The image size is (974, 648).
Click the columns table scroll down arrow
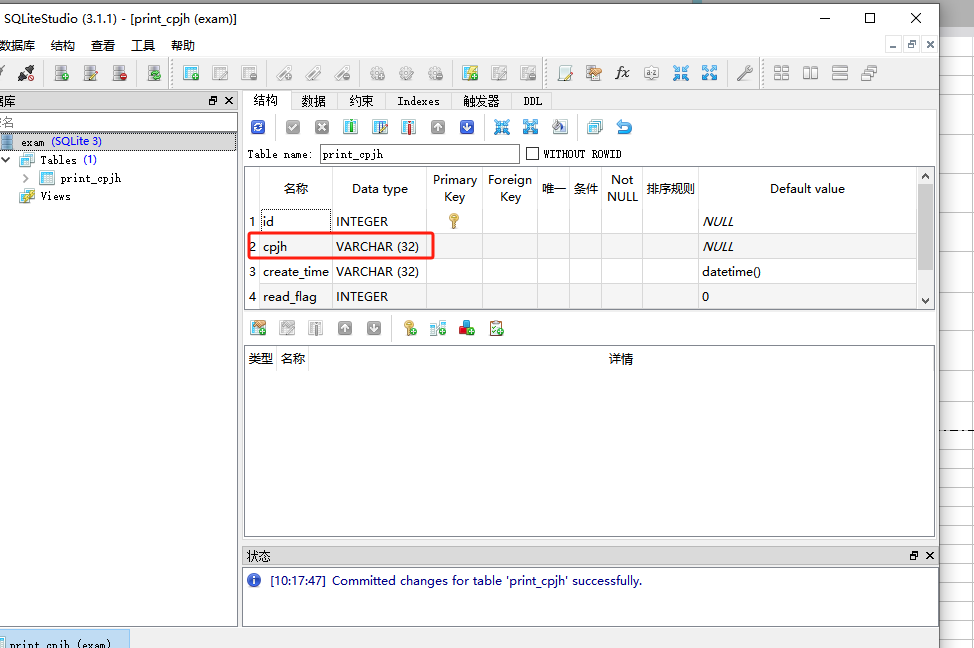(925, 301)
